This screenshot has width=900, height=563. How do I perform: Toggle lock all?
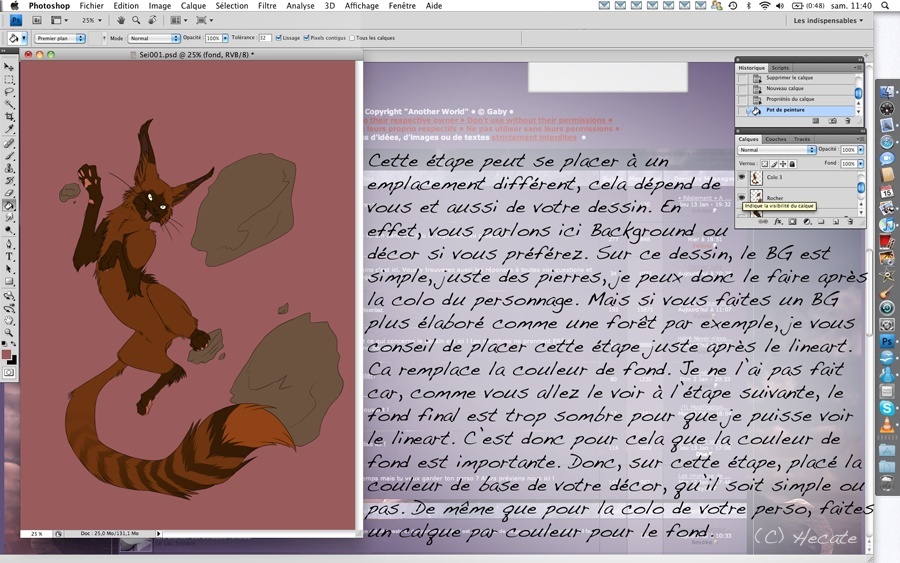pyautogui.click(x=792, y=164)
